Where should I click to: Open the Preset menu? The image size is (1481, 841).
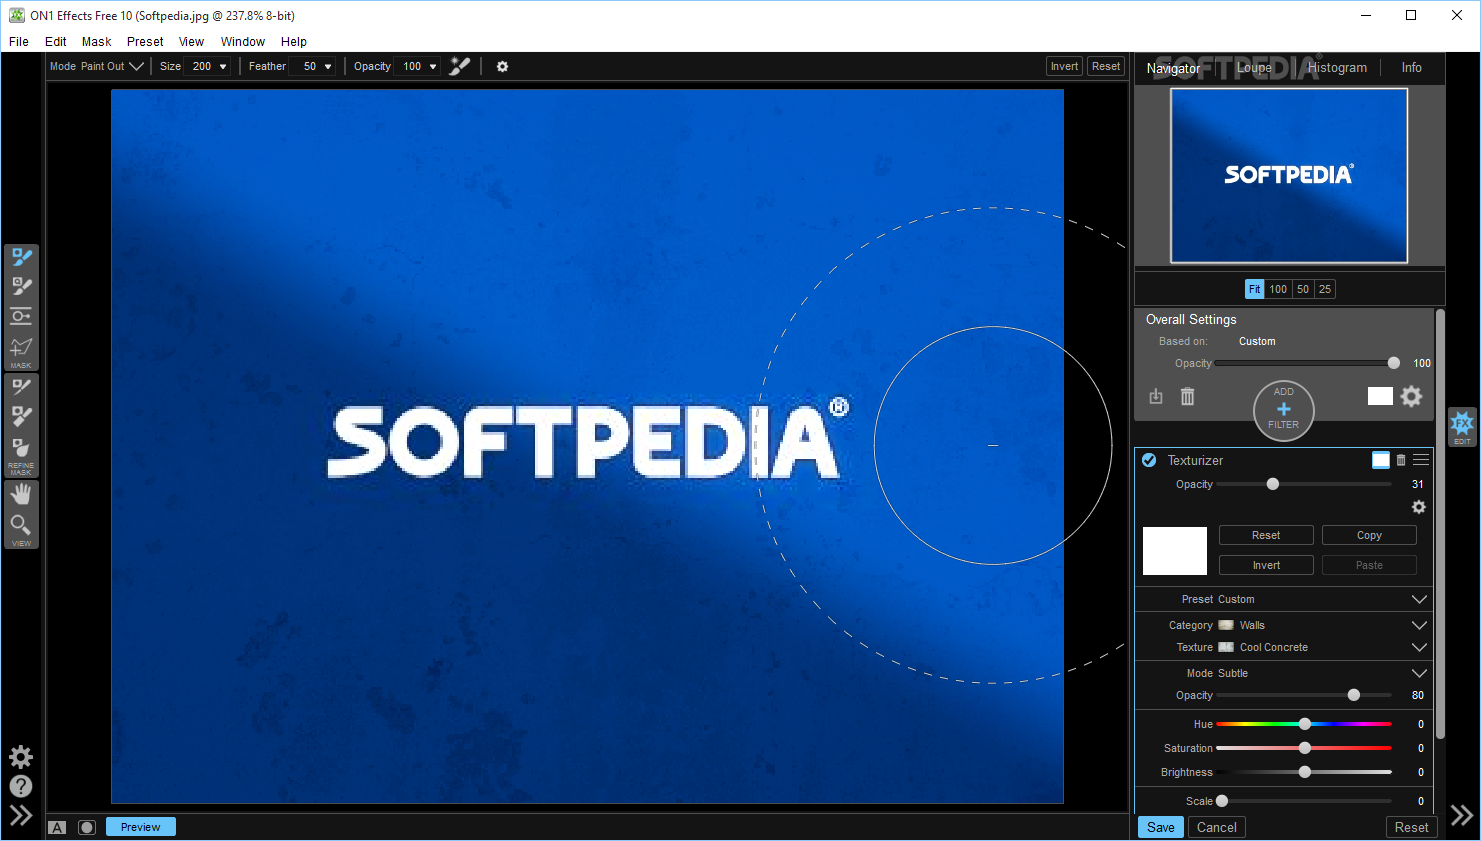145,42
